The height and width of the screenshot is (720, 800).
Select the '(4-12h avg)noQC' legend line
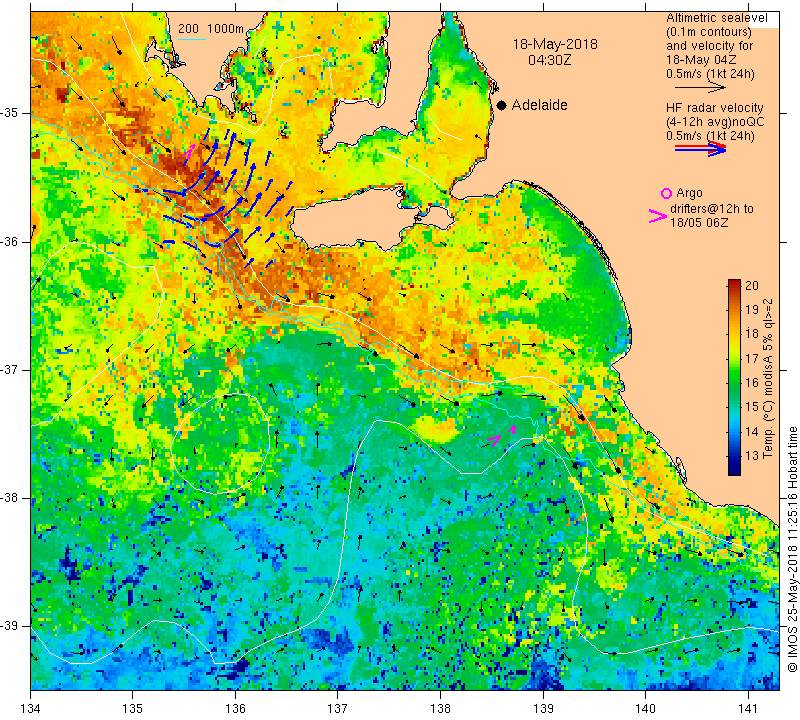tap(715, 122)
